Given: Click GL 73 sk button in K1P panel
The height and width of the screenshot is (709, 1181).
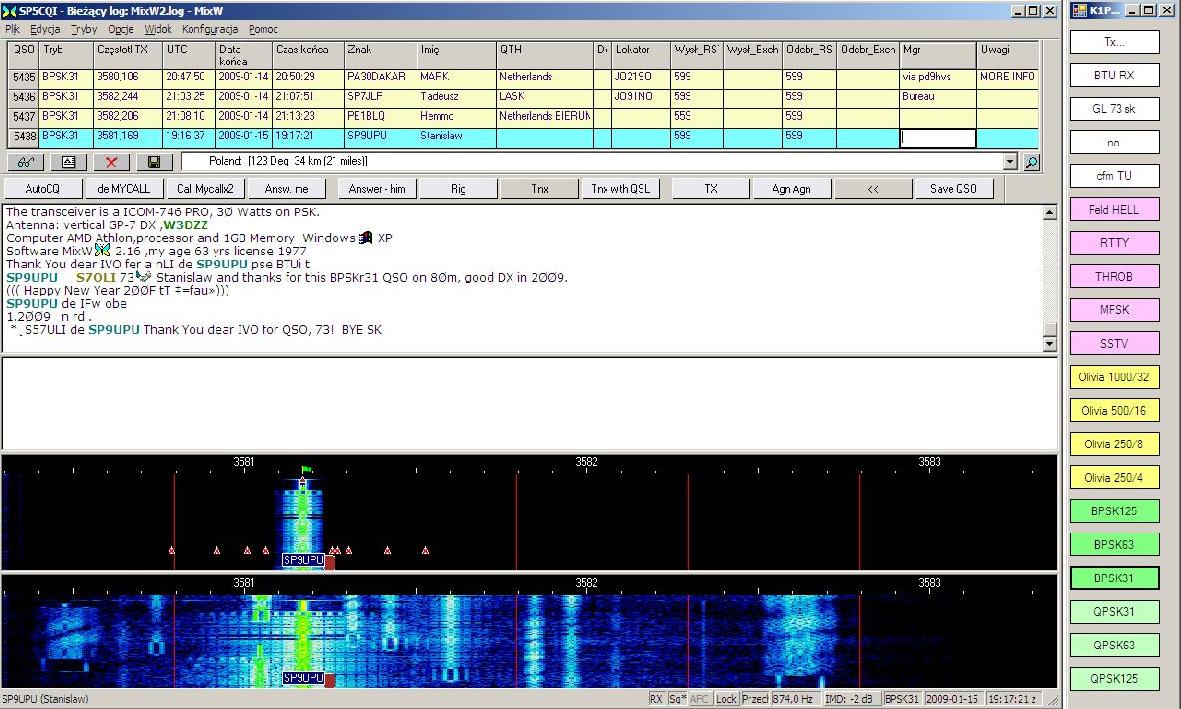Looking at the screenshot, I should click(x=1114, y=108).
